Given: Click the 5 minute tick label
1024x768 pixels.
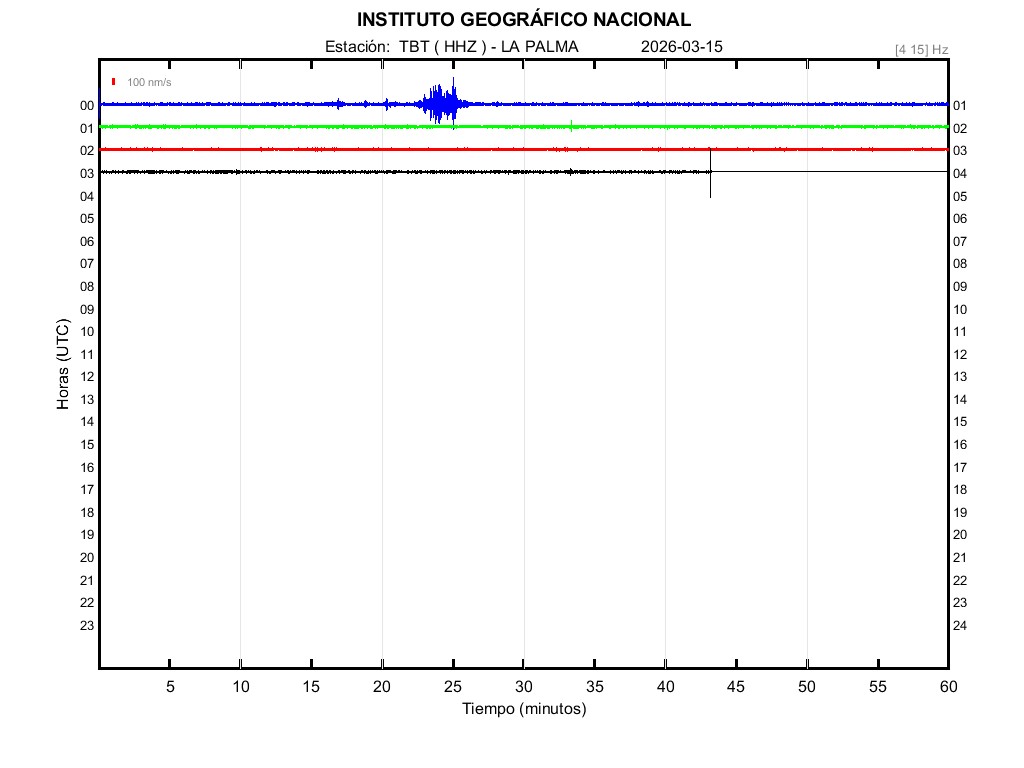Looking at the screenshot, I should click(x=170, y=687).
